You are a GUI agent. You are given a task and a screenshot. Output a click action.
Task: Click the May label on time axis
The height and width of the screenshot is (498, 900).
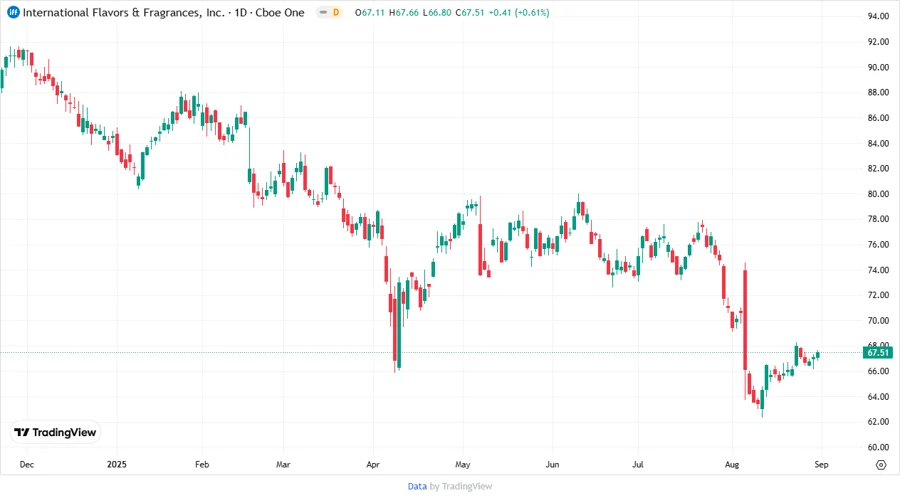(x=463, y=464)
